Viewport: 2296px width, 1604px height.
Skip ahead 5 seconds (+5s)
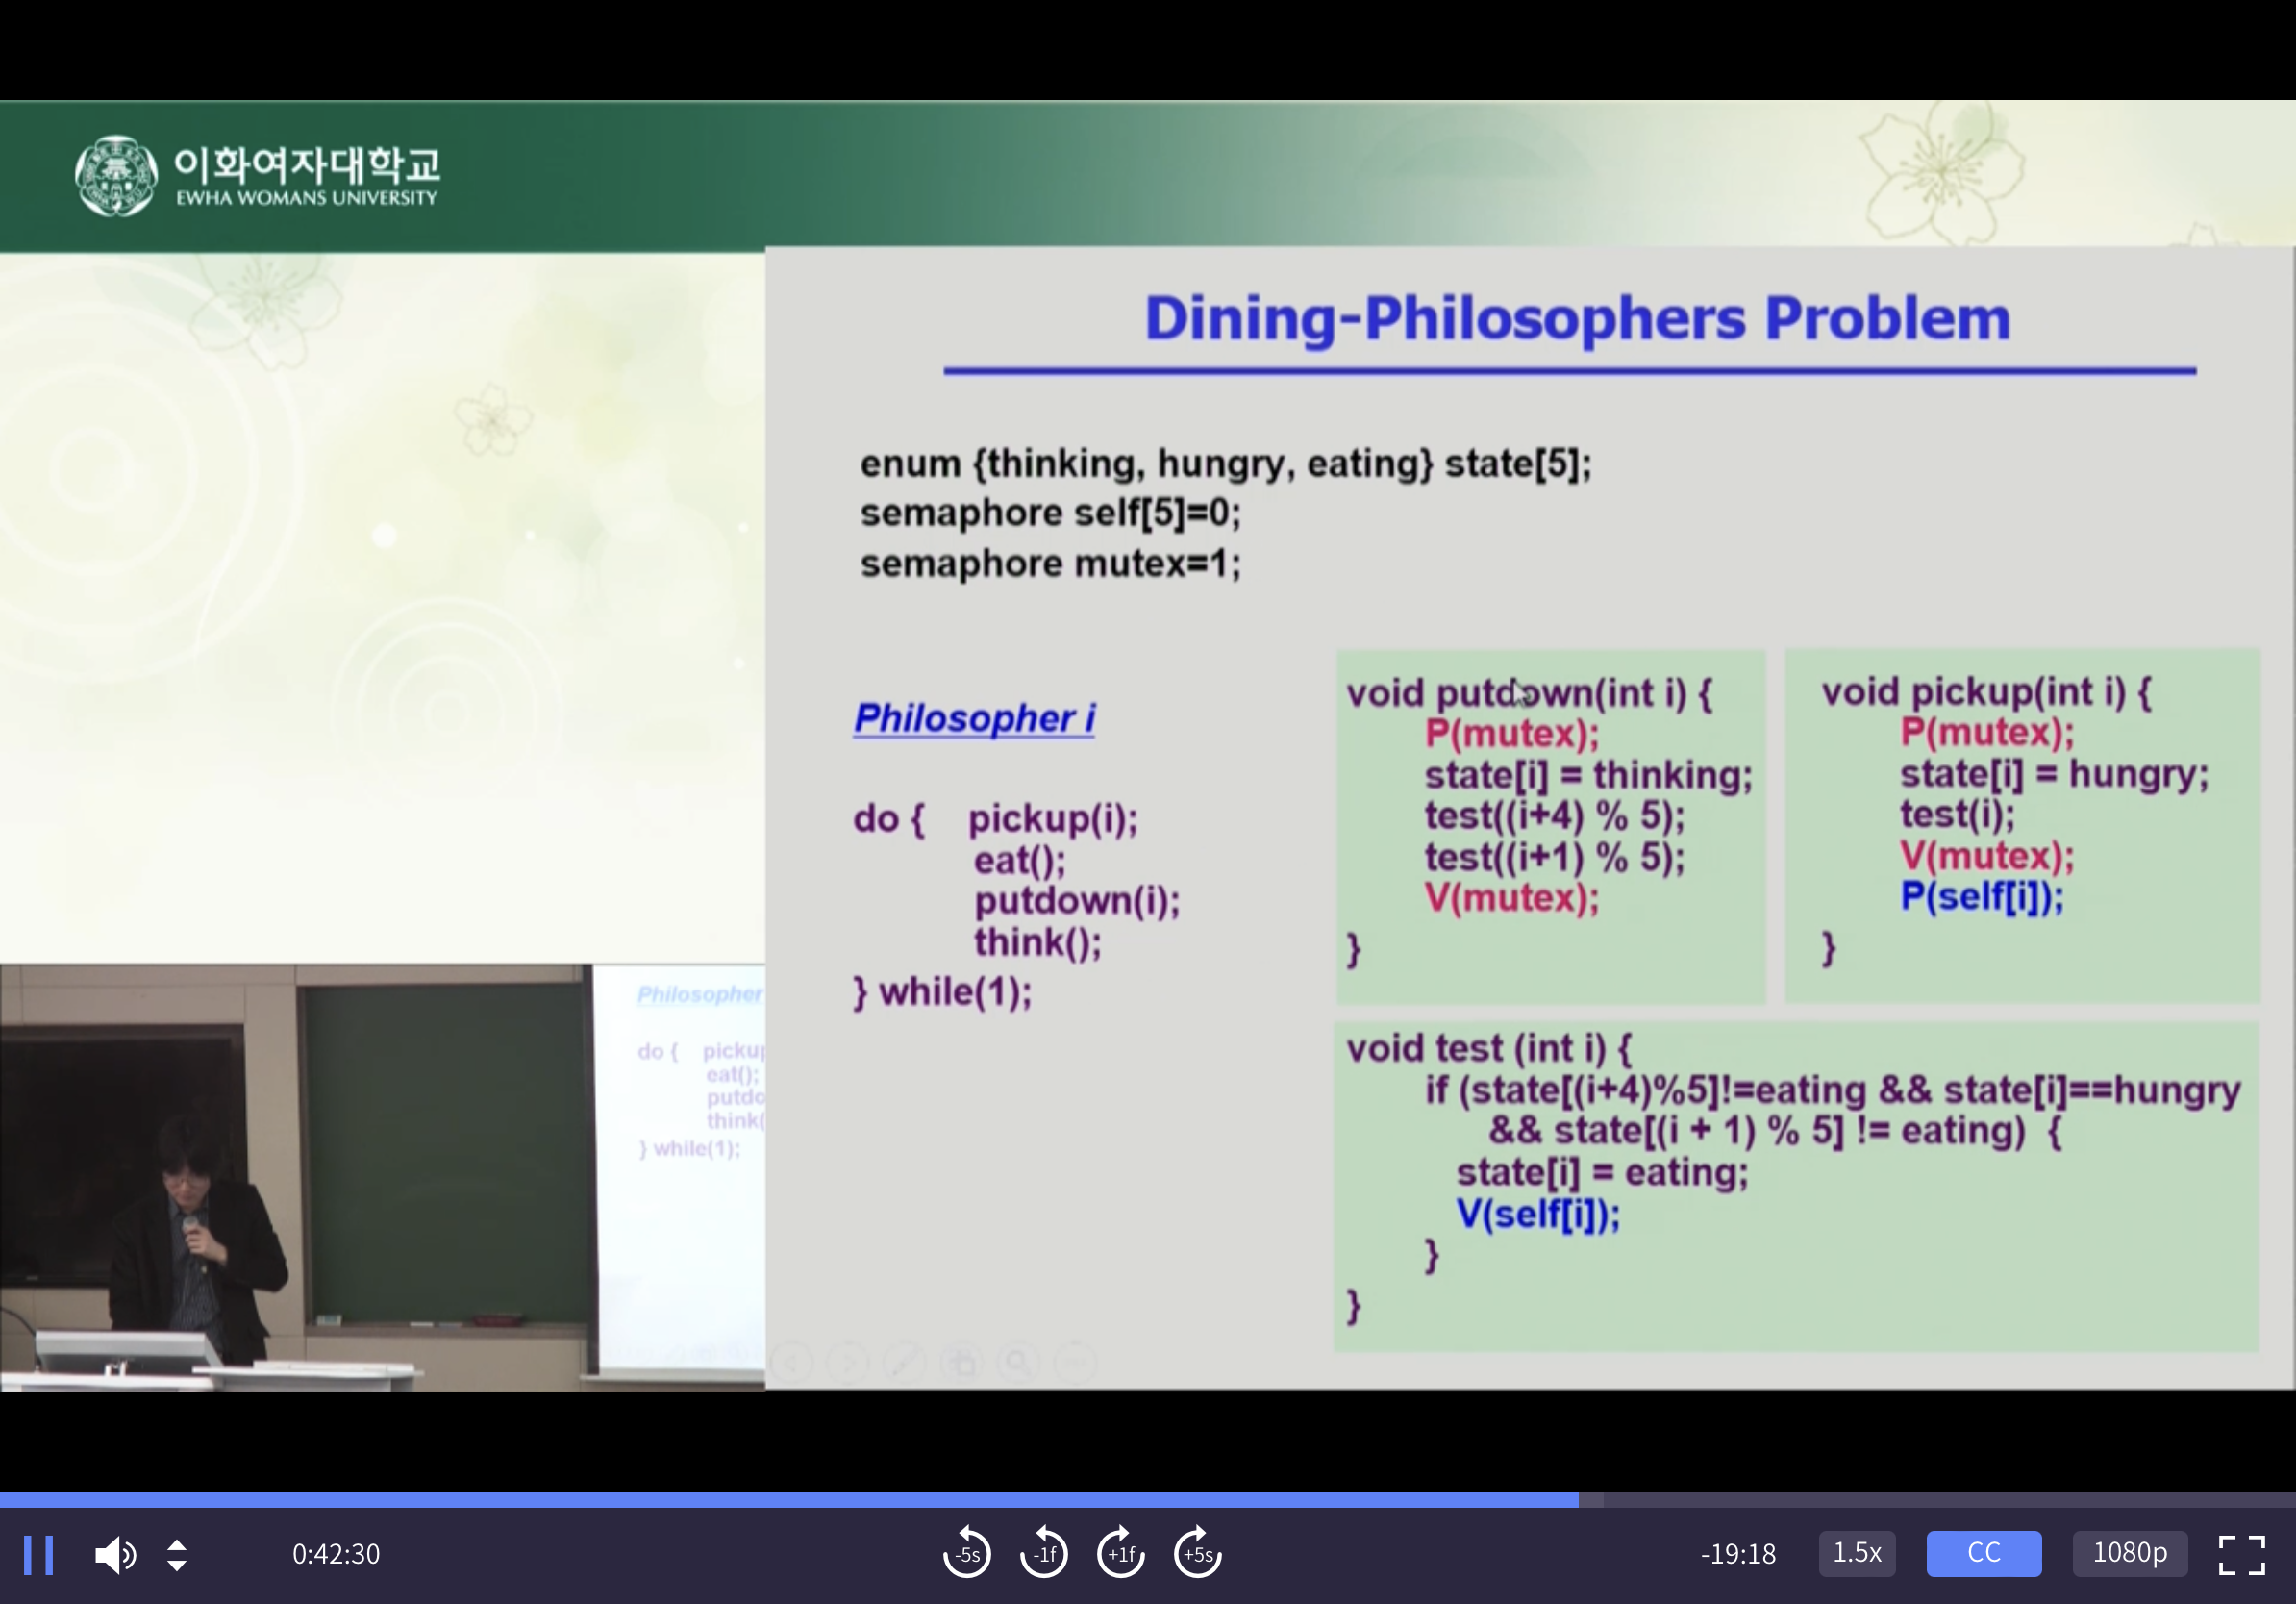(1197, 1554)
